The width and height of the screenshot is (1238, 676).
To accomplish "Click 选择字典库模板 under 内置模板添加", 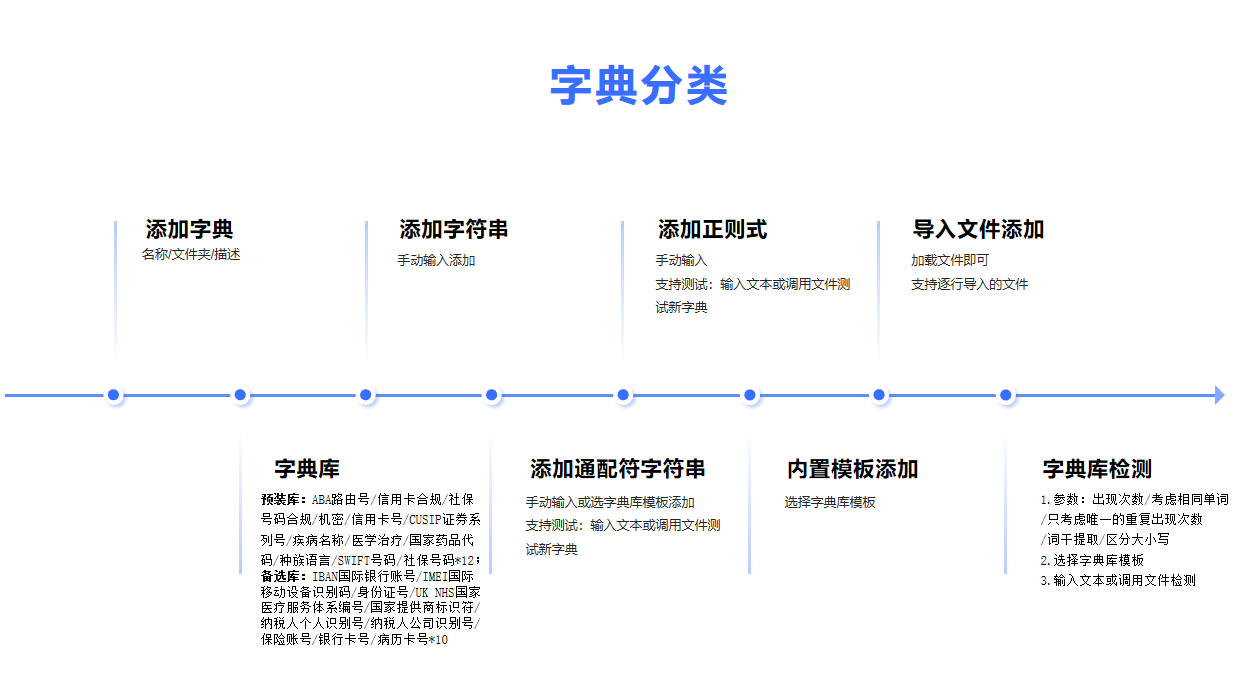I will 830,502.
